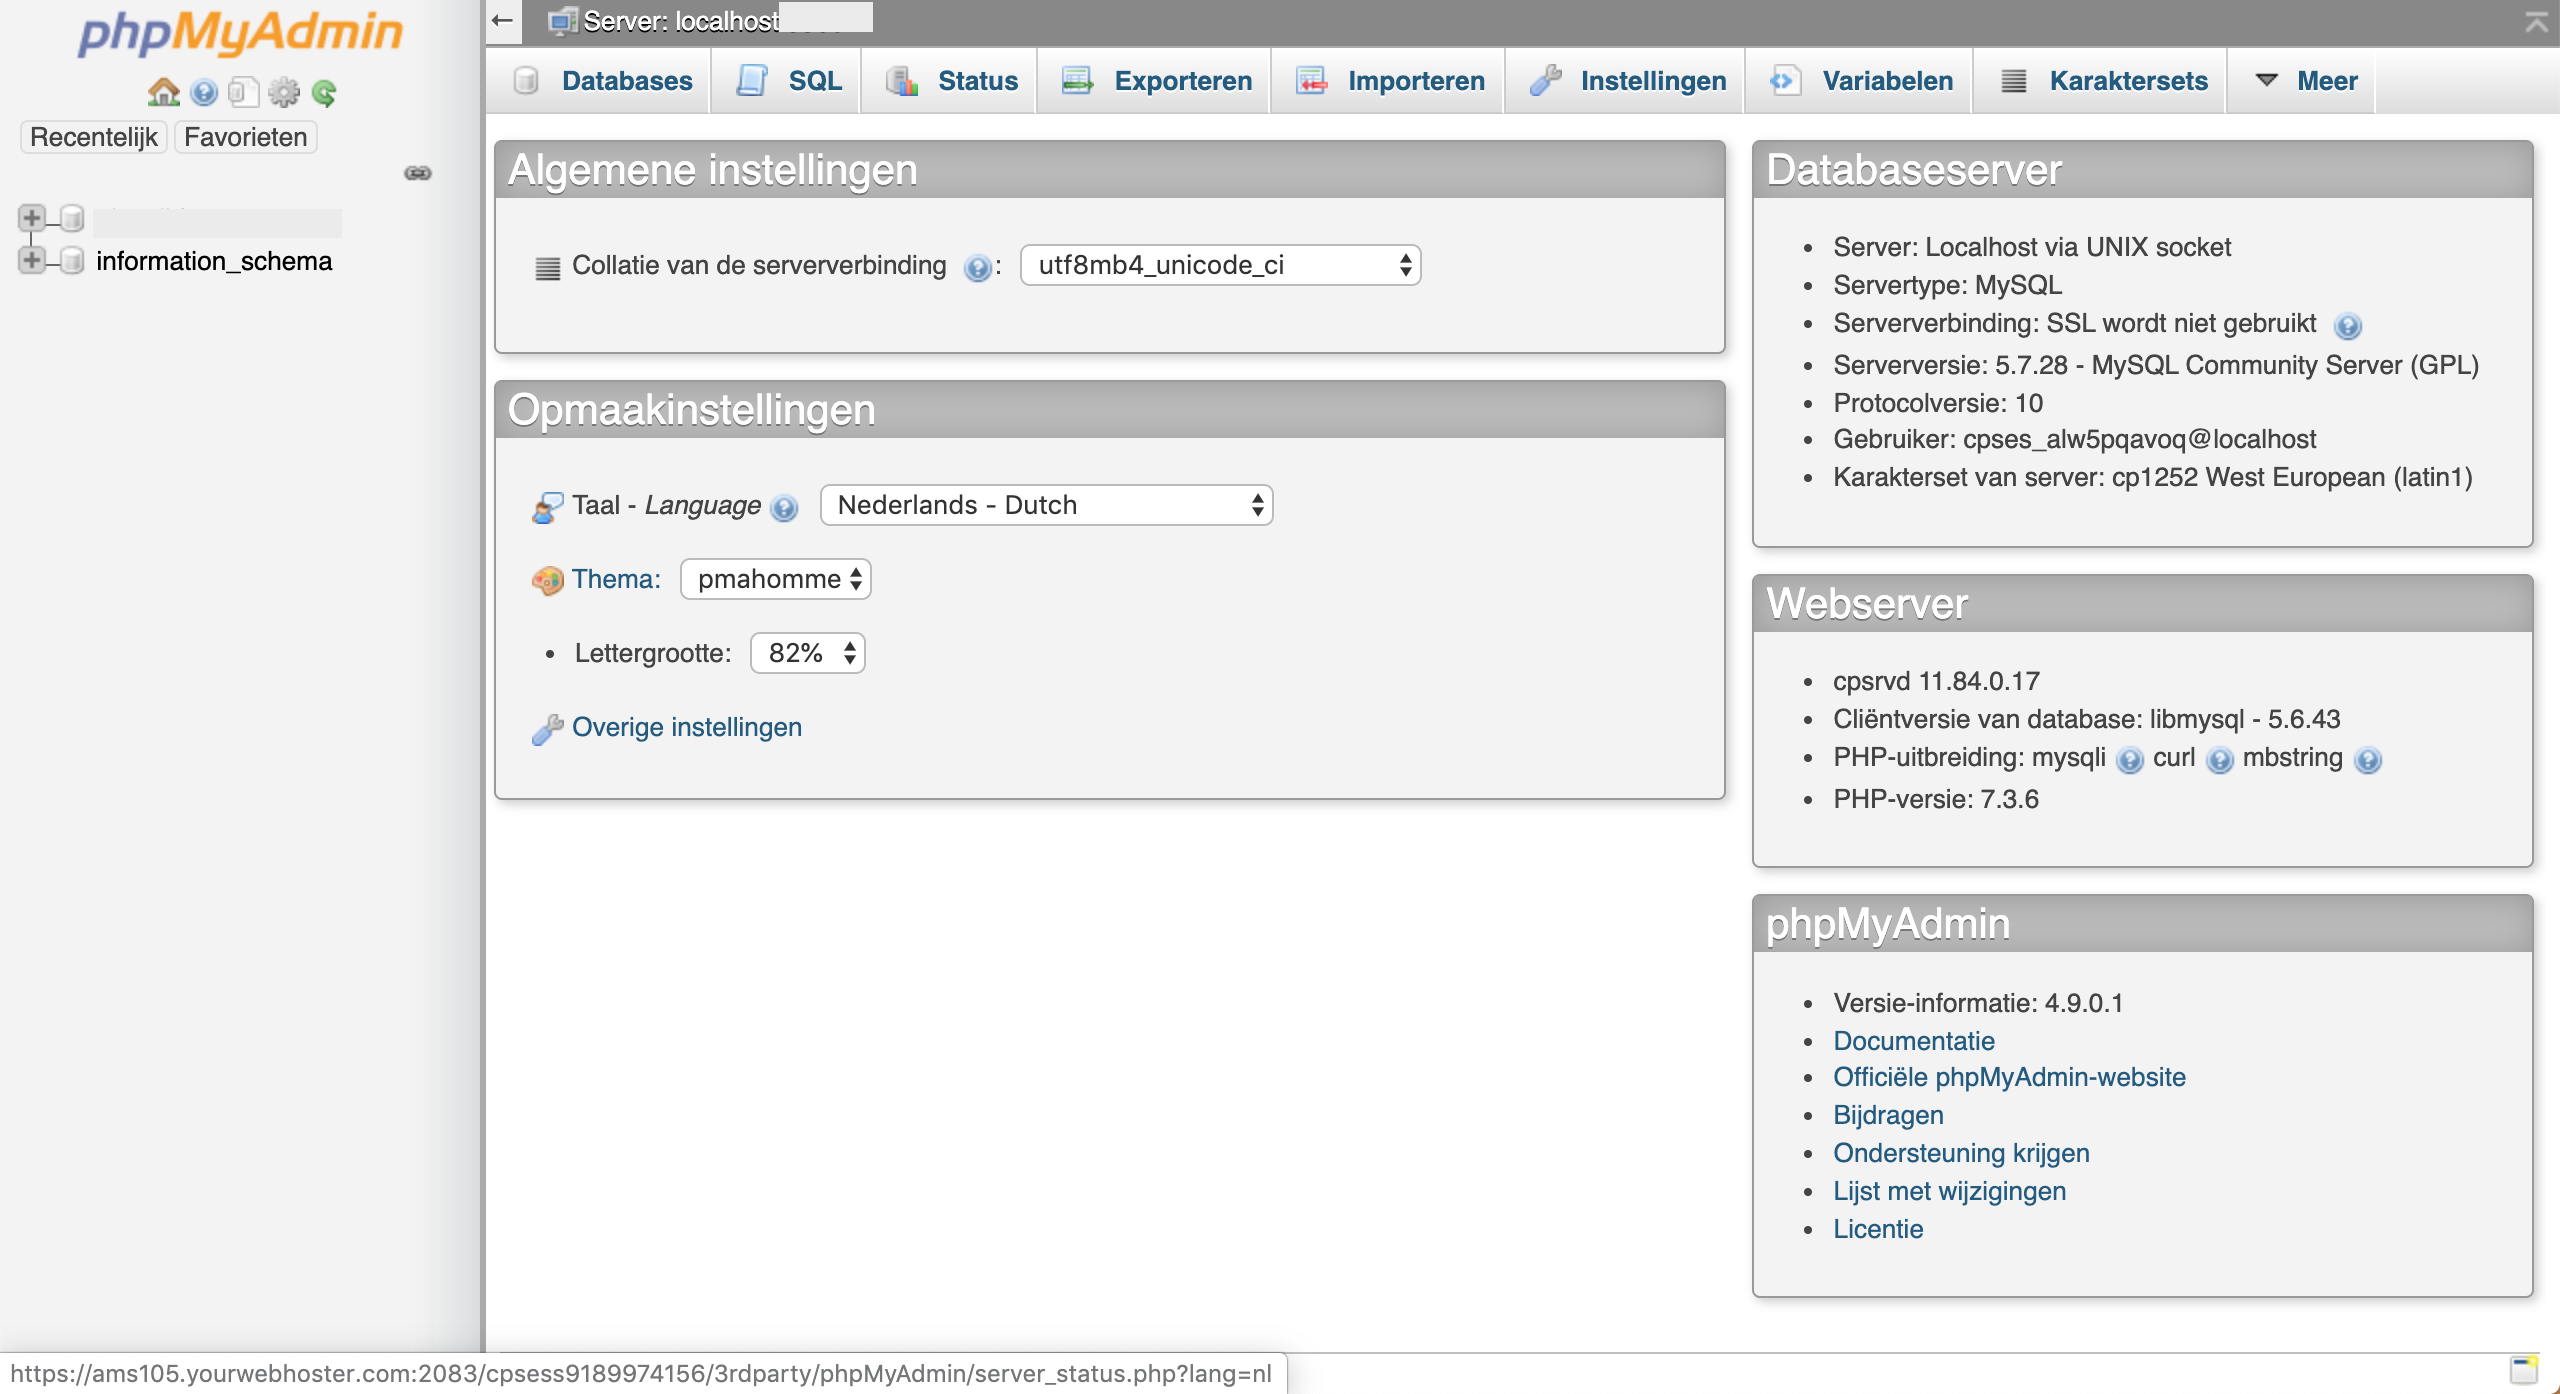Click the Thema: link

(616, 579)
